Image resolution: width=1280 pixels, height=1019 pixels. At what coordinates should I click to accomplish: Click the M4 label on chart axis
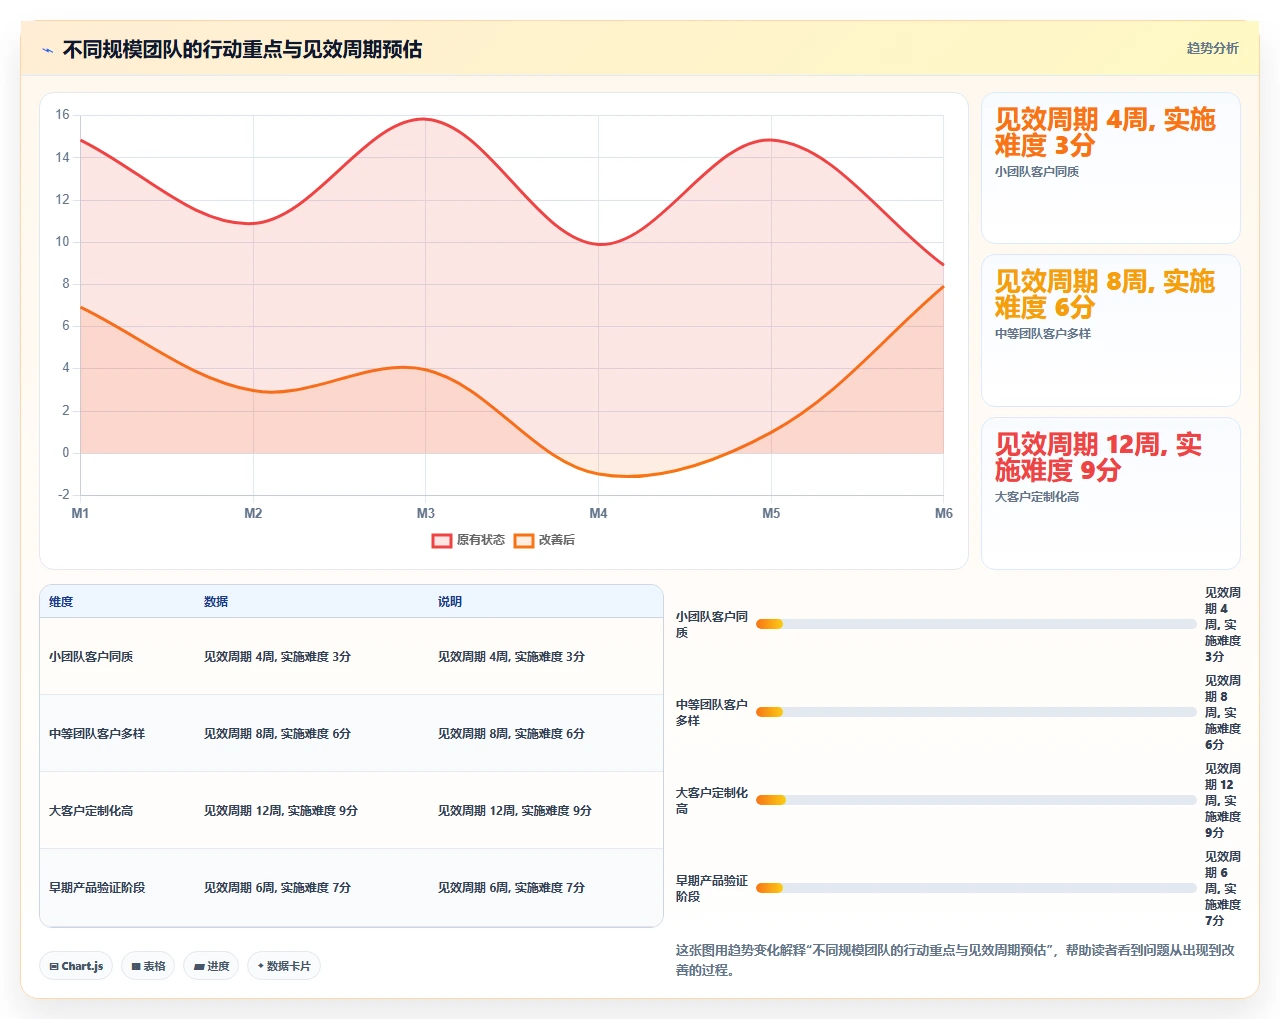click(598, 513)
